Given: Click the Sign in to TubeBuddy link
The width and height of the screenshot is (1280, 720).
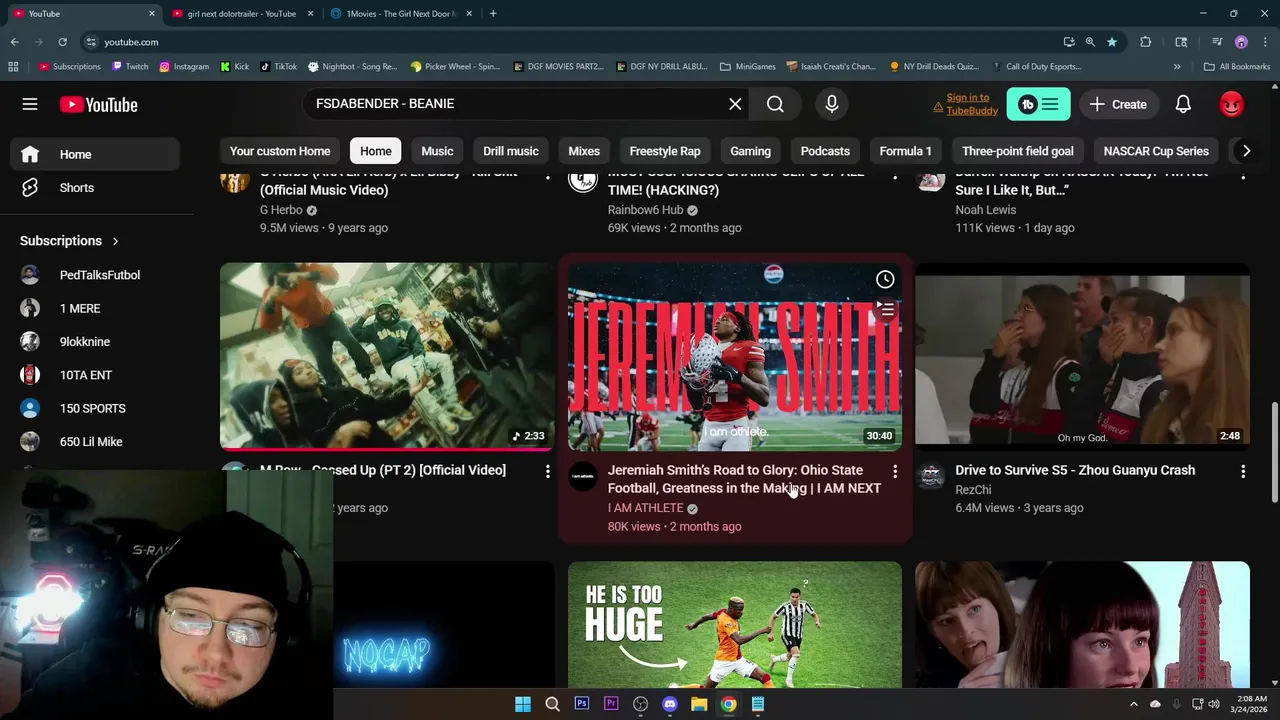Looking at the screenshot, I should 966,104.
